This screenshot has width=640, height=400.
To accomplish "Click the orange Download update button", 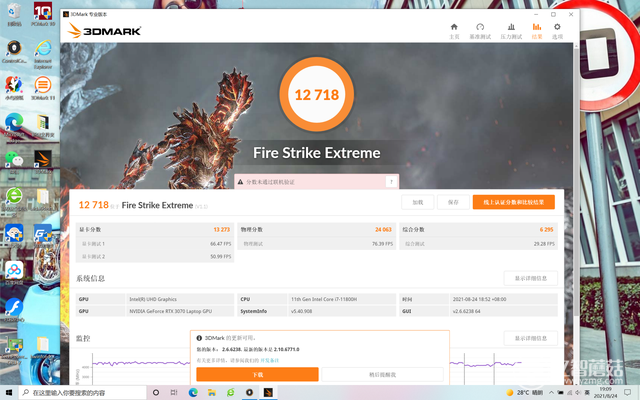I will 257,374.
